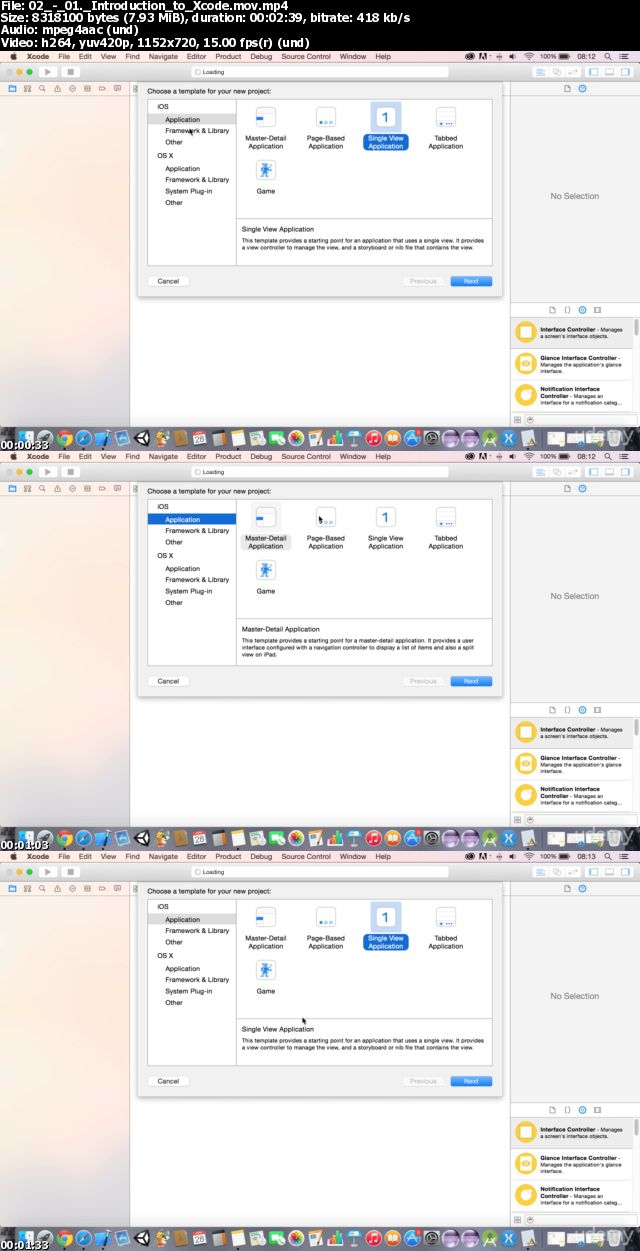Click highlighted Single View Application in 00:00:33 frame

pos(385,126)
